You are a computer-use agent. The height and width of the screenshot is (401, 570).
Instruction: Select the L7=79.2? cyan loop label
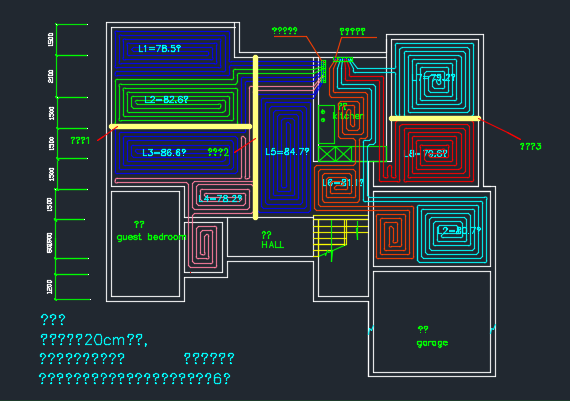tap(435, 78)
